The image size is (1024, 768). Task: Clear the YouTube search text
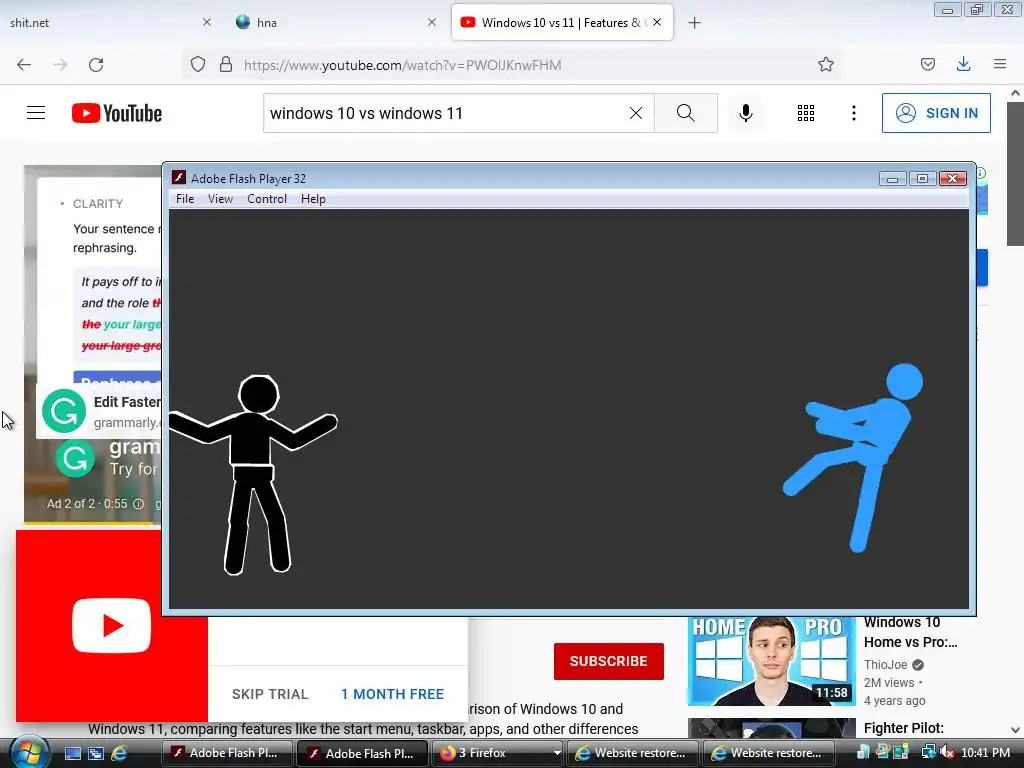[635, 113]
